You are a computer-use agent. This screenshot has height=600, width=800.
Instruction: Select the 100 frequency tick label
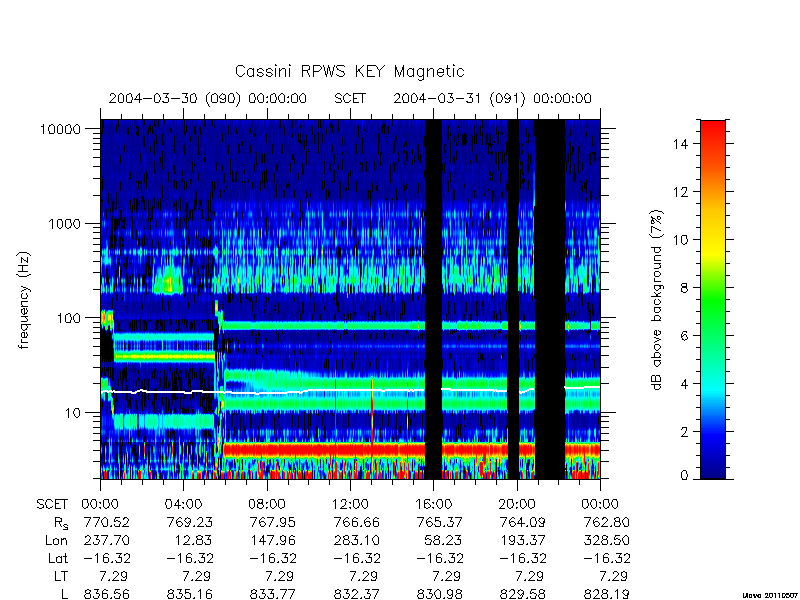pos(69,318)
